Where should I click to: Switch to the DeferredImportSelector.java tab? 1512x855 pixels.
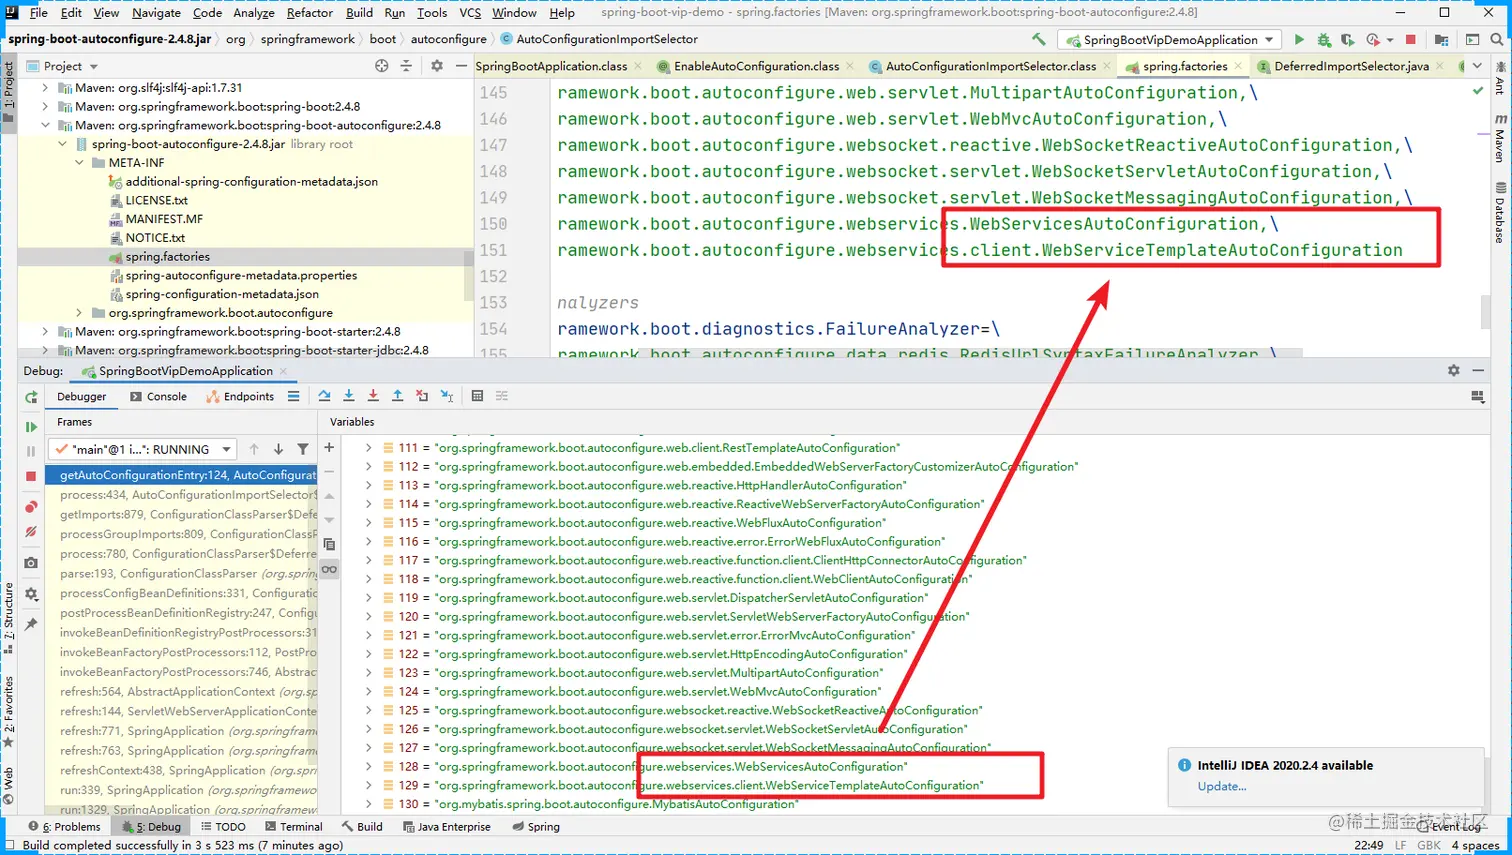click(1351, 66)
